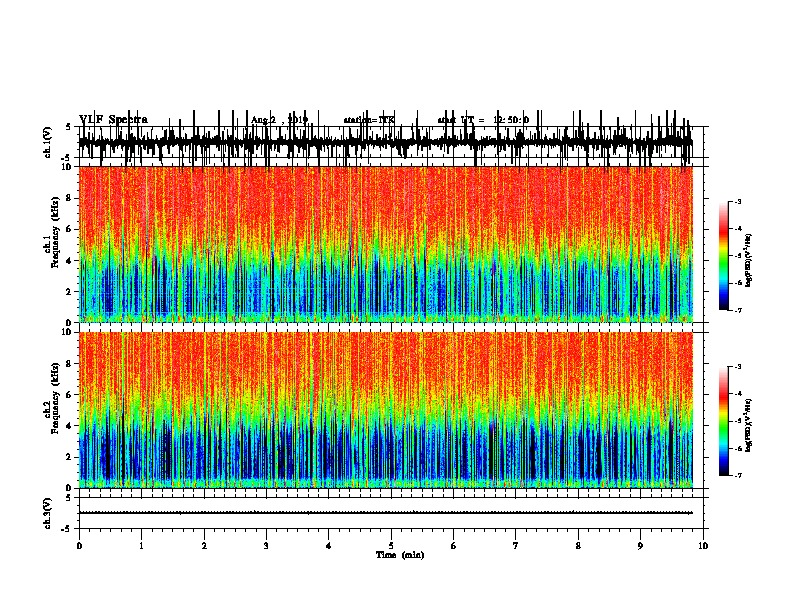
Task: Click the 'station=ITK' header label
Action: tap(369, 120)
